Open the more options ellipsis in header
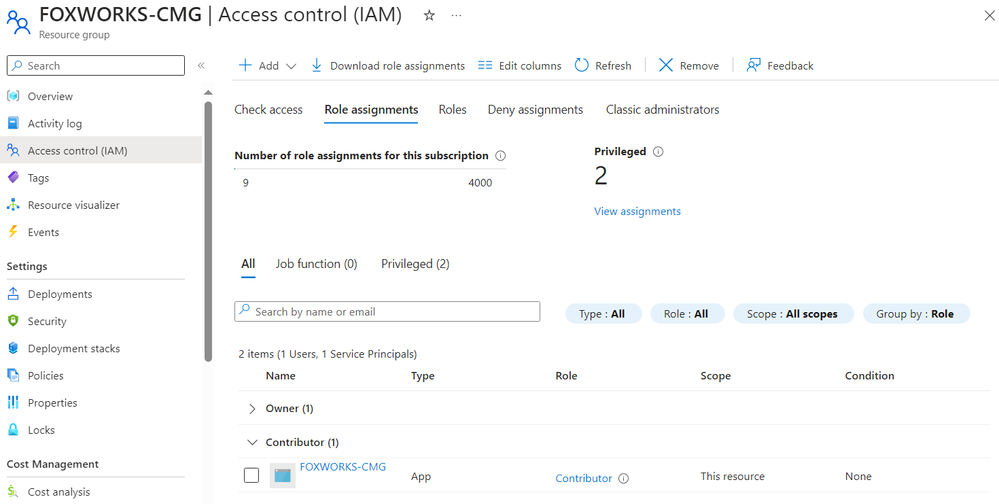This screenshot has height=504, width=999. [x=456, y=16]
